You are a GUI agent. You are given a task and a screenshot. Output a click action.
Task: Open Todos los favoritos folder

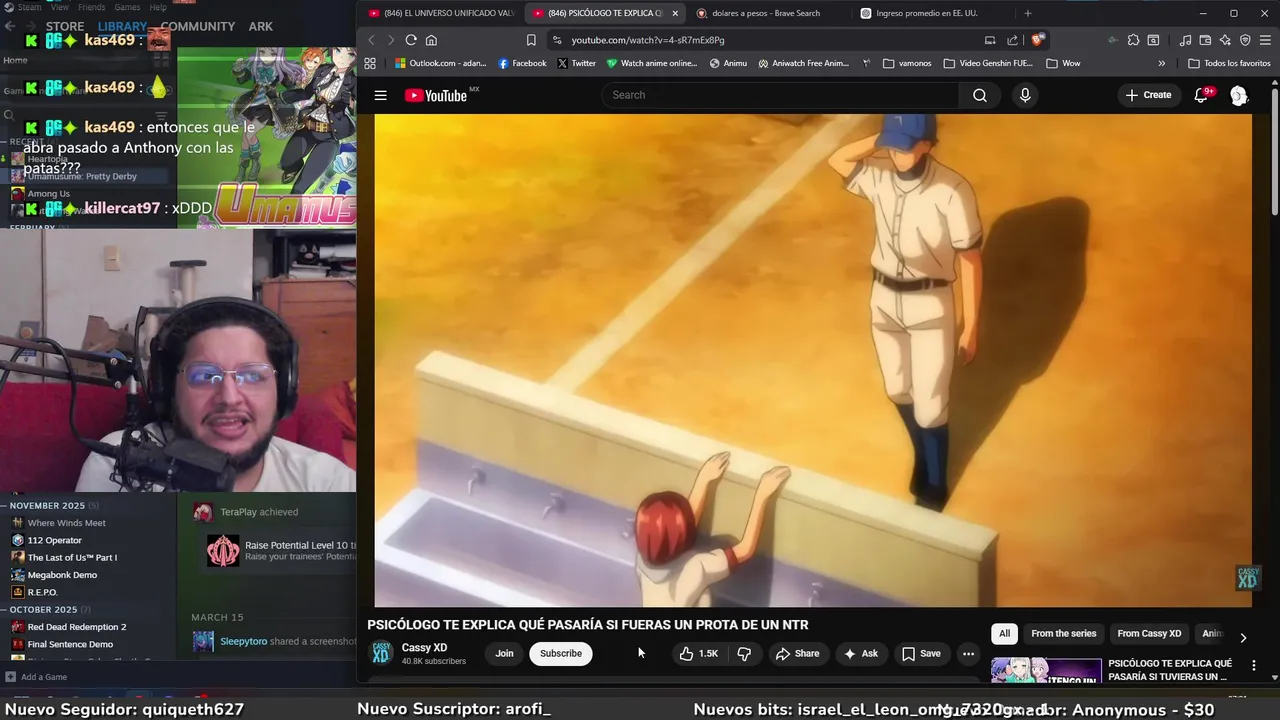(1229, 63)
